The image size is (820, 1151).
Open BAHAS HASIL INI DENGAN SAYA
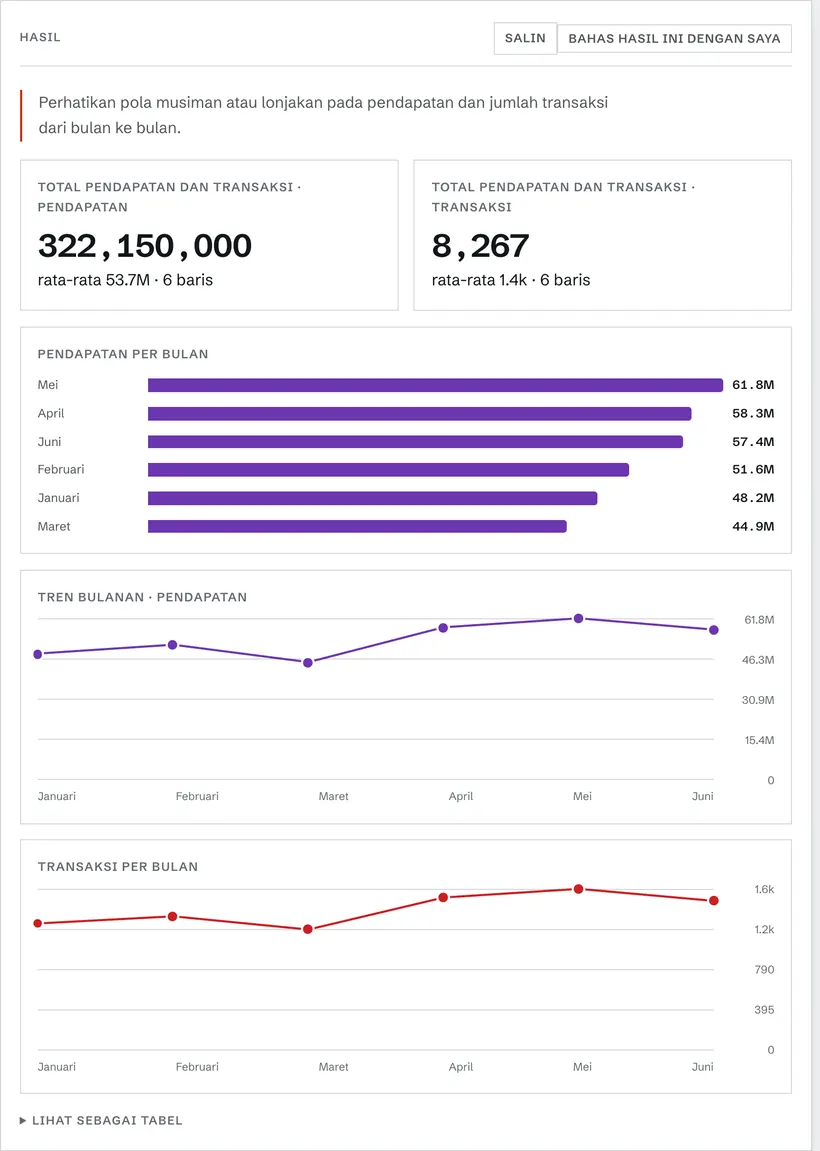coord(674,38)
